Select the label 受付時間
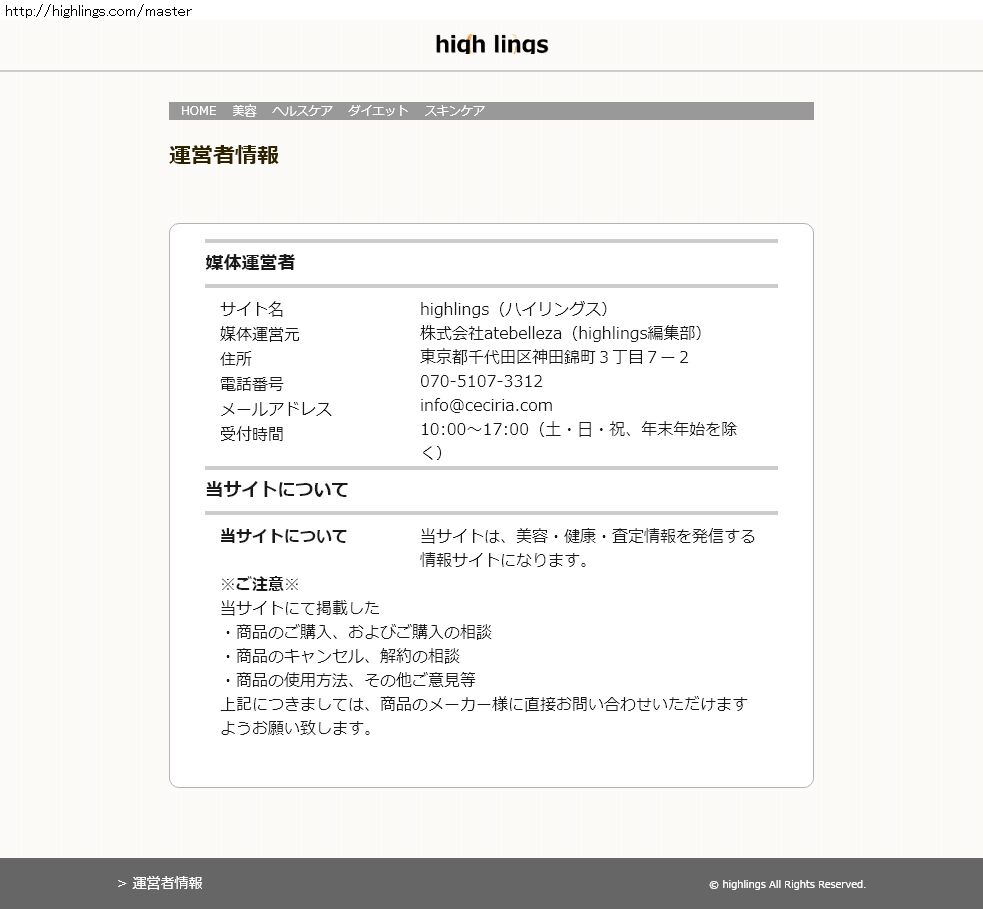 coord(251,434)
